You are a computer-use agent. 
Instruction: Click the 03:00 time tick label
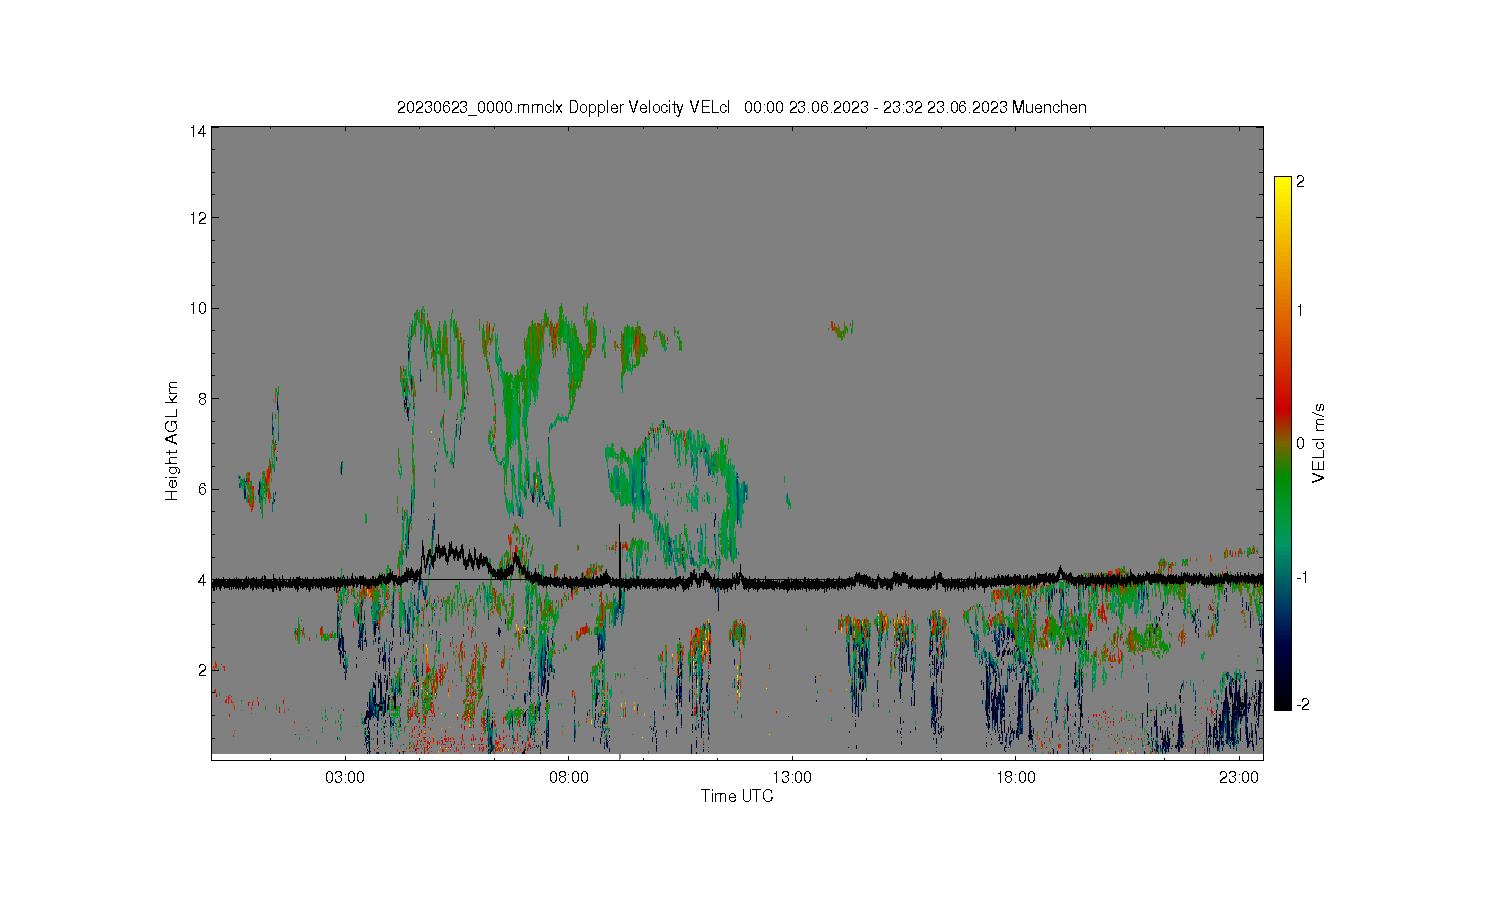pyautogui.click(x=345, y=777)
